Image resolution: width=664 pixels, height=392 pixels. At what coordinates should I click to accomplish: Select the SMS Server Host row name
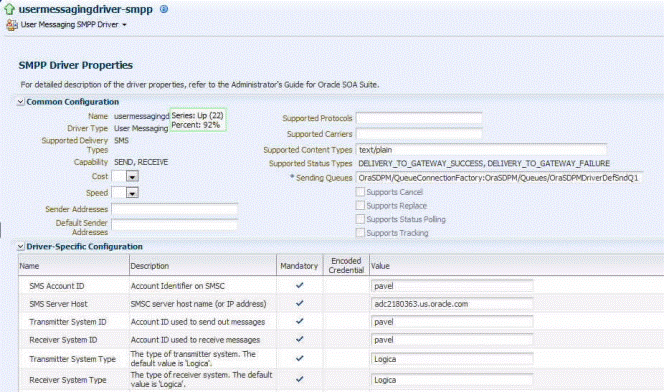(x=58, y=304)
